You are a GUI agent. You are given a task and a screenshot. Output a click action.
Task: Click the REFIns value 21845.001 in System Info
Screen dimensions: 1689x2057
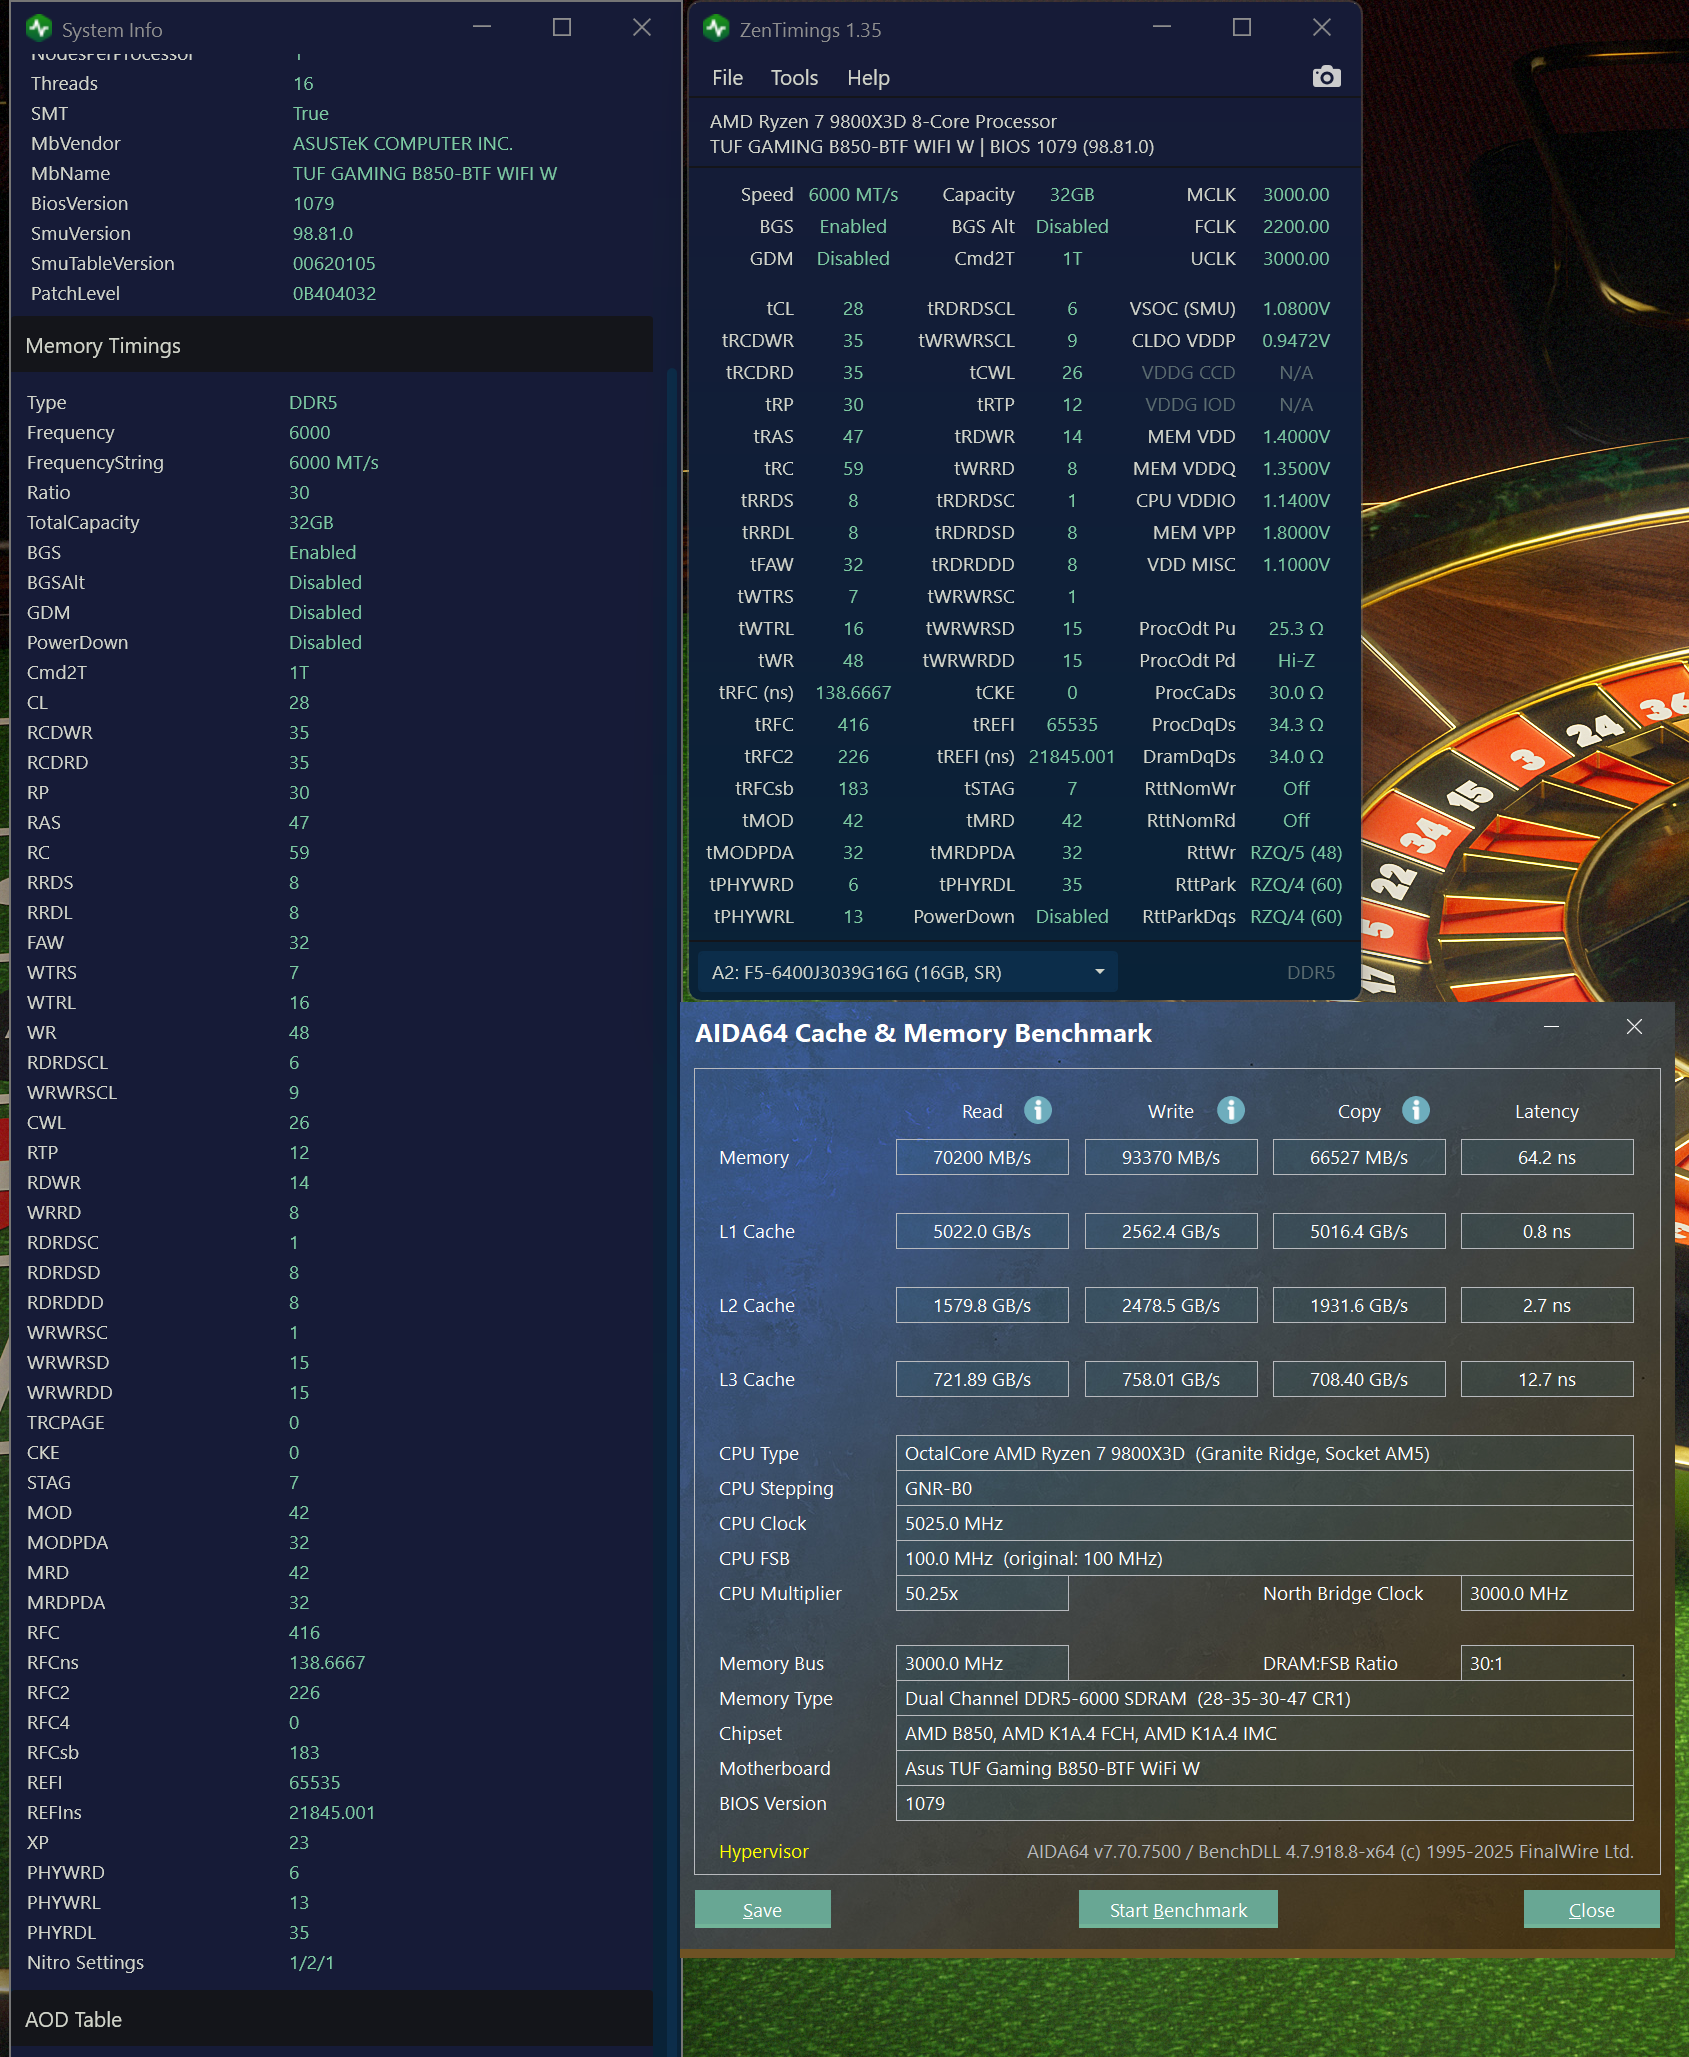[332, 1812]
